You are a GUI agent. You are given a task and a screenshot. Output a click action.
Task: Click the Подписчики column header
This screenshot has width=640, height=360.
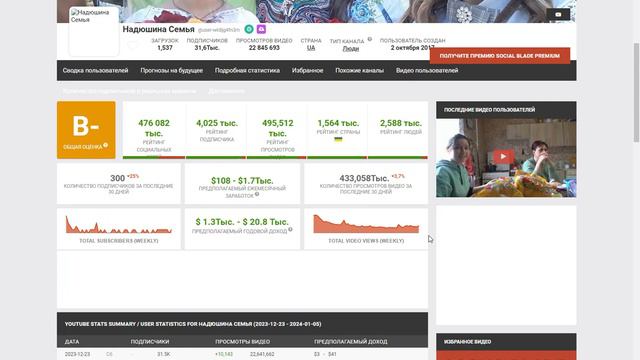(150, 342)
